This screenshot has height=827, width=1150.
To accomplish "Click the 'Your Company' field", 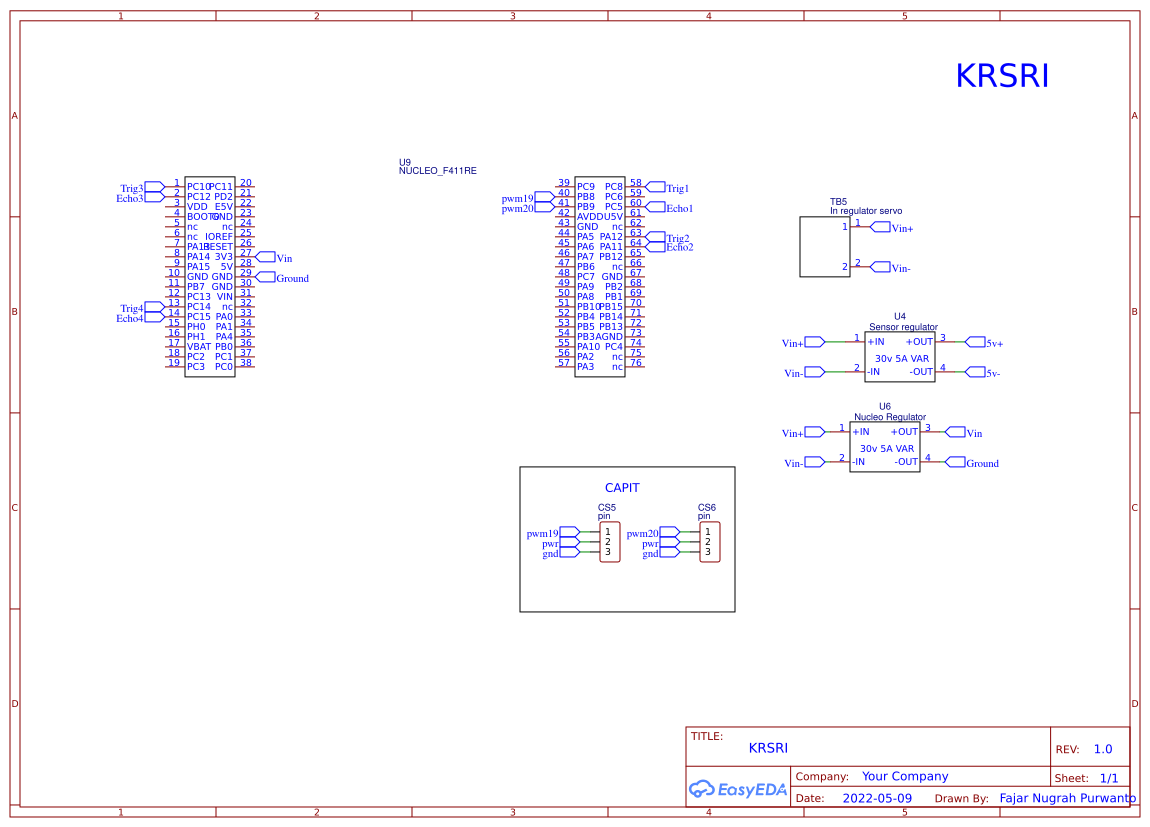I will click(x=905, y=776).
